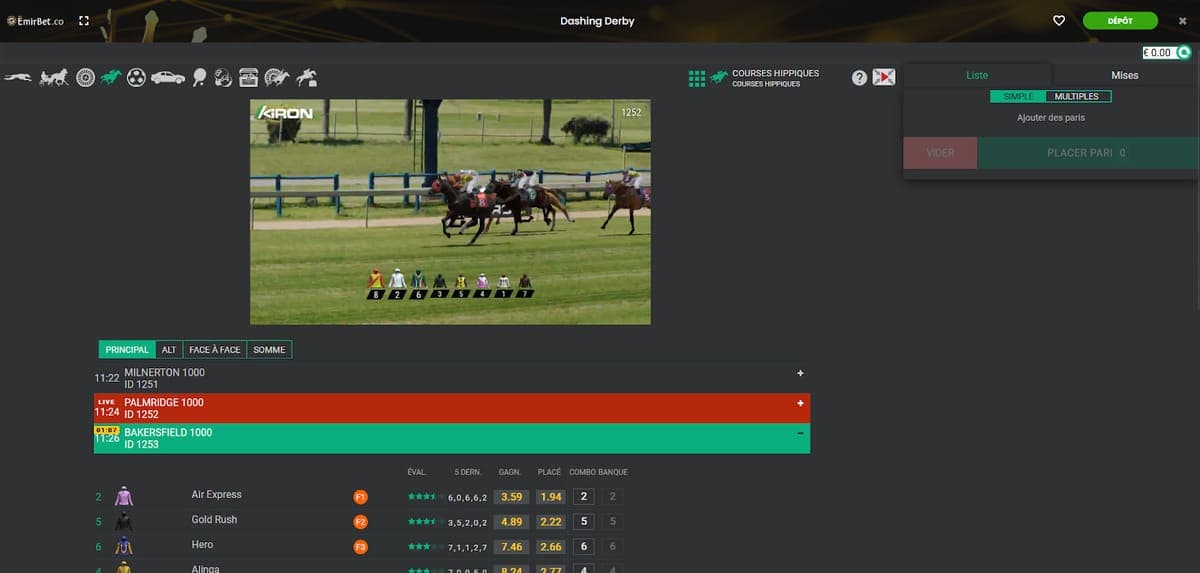Select Air Express place odds 1.94
The image size is (1200, 573).
coord(550,496)
